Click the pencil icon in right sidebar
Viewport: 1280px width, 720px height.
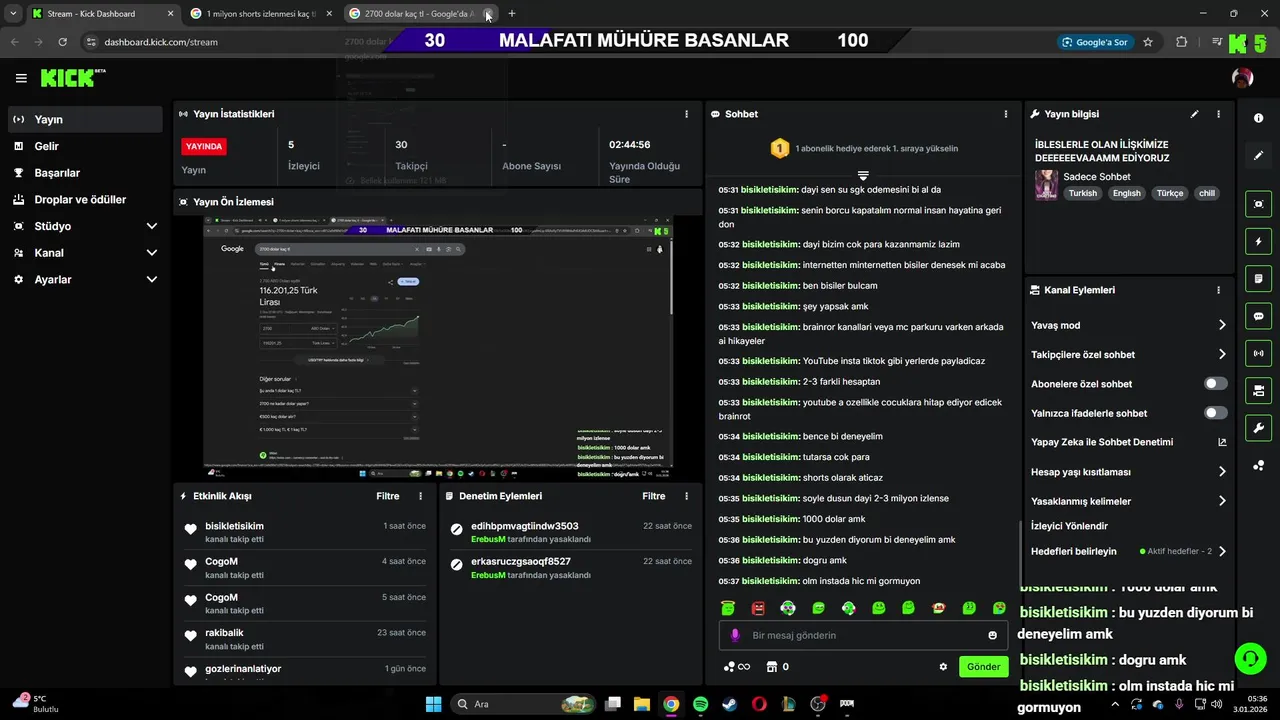pos(1258,156)
